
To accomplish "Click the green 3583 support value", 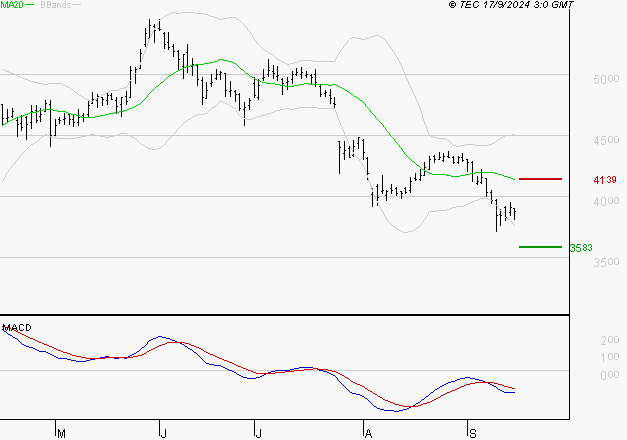I will 581,248.
